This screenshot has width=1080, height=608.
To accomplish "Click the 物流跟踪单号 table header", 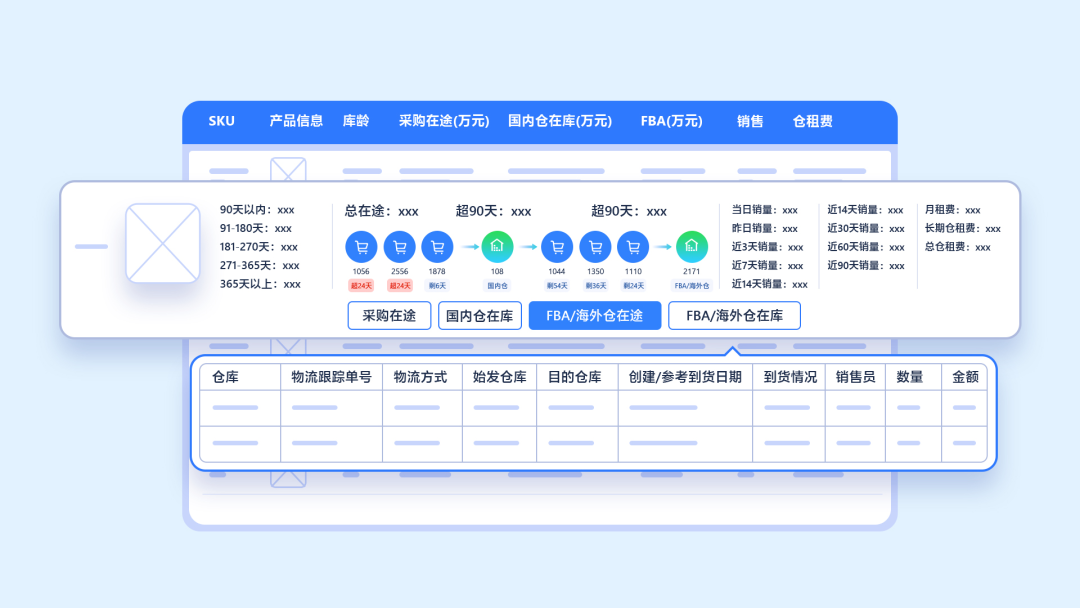I will click(331, 376).
